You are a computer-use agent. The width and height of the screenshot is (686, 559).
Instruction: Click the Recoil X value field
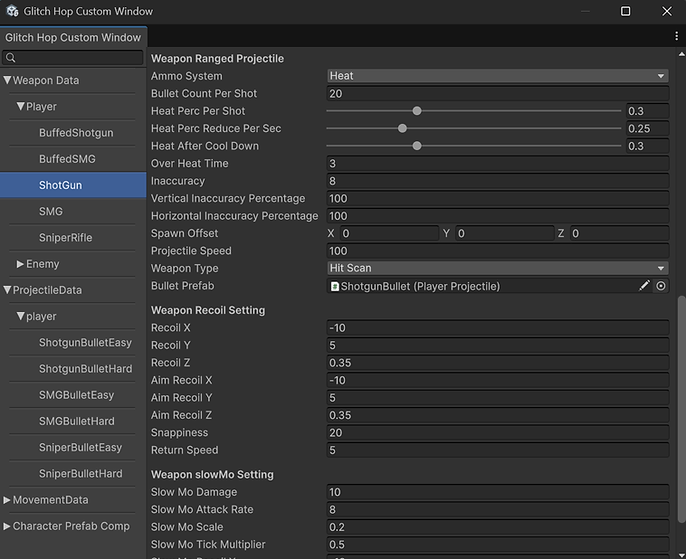(x=497, y=328)
